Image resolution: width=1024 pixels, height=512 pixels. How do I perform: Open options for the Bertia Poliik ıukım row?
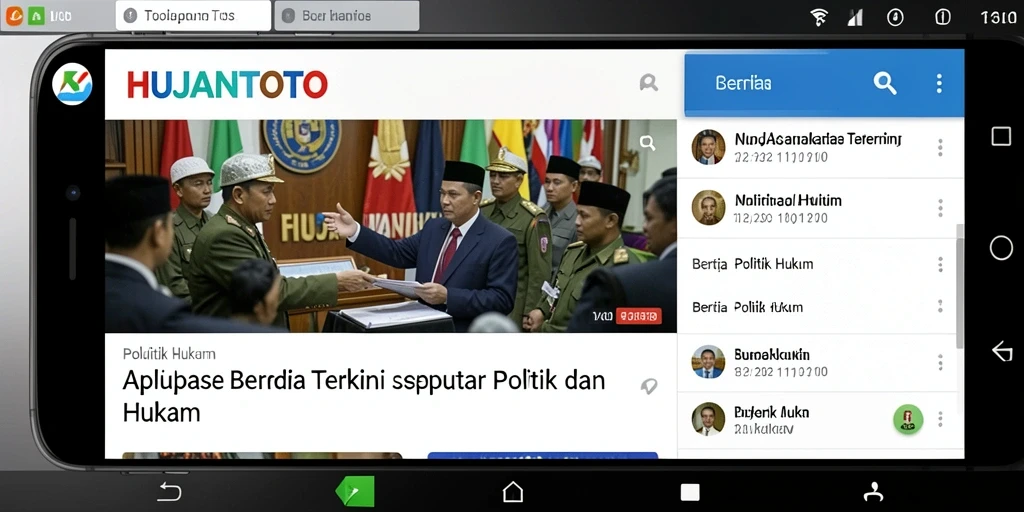(x=940, y=306)
